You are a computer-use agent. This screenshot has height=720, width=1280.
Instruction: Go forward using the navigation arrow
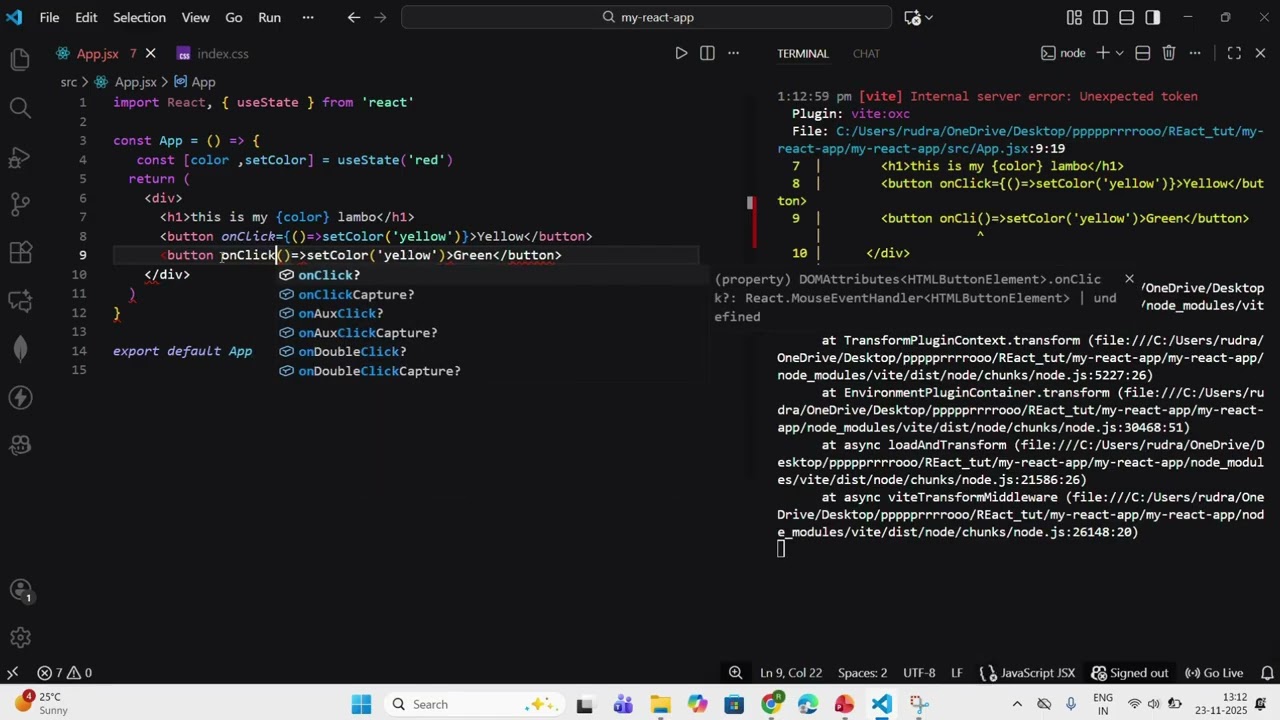click(x=381, y=17)
